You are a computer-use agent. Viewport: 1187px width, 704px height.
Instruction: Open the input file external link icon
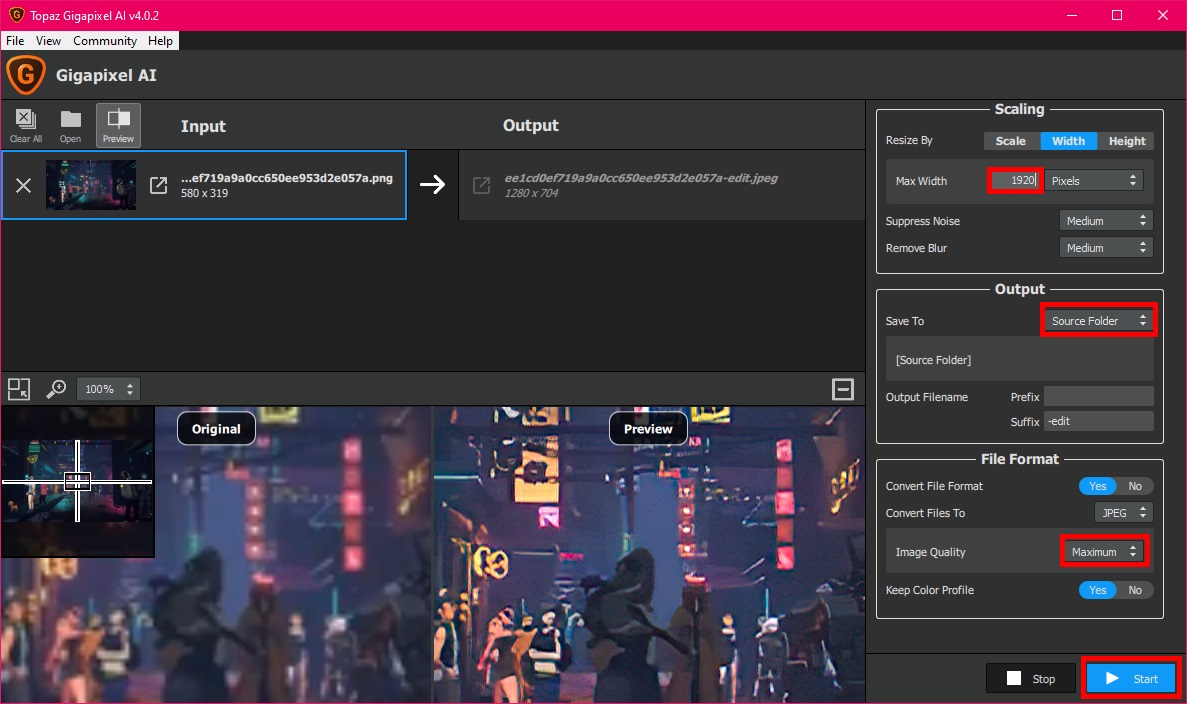158,185
